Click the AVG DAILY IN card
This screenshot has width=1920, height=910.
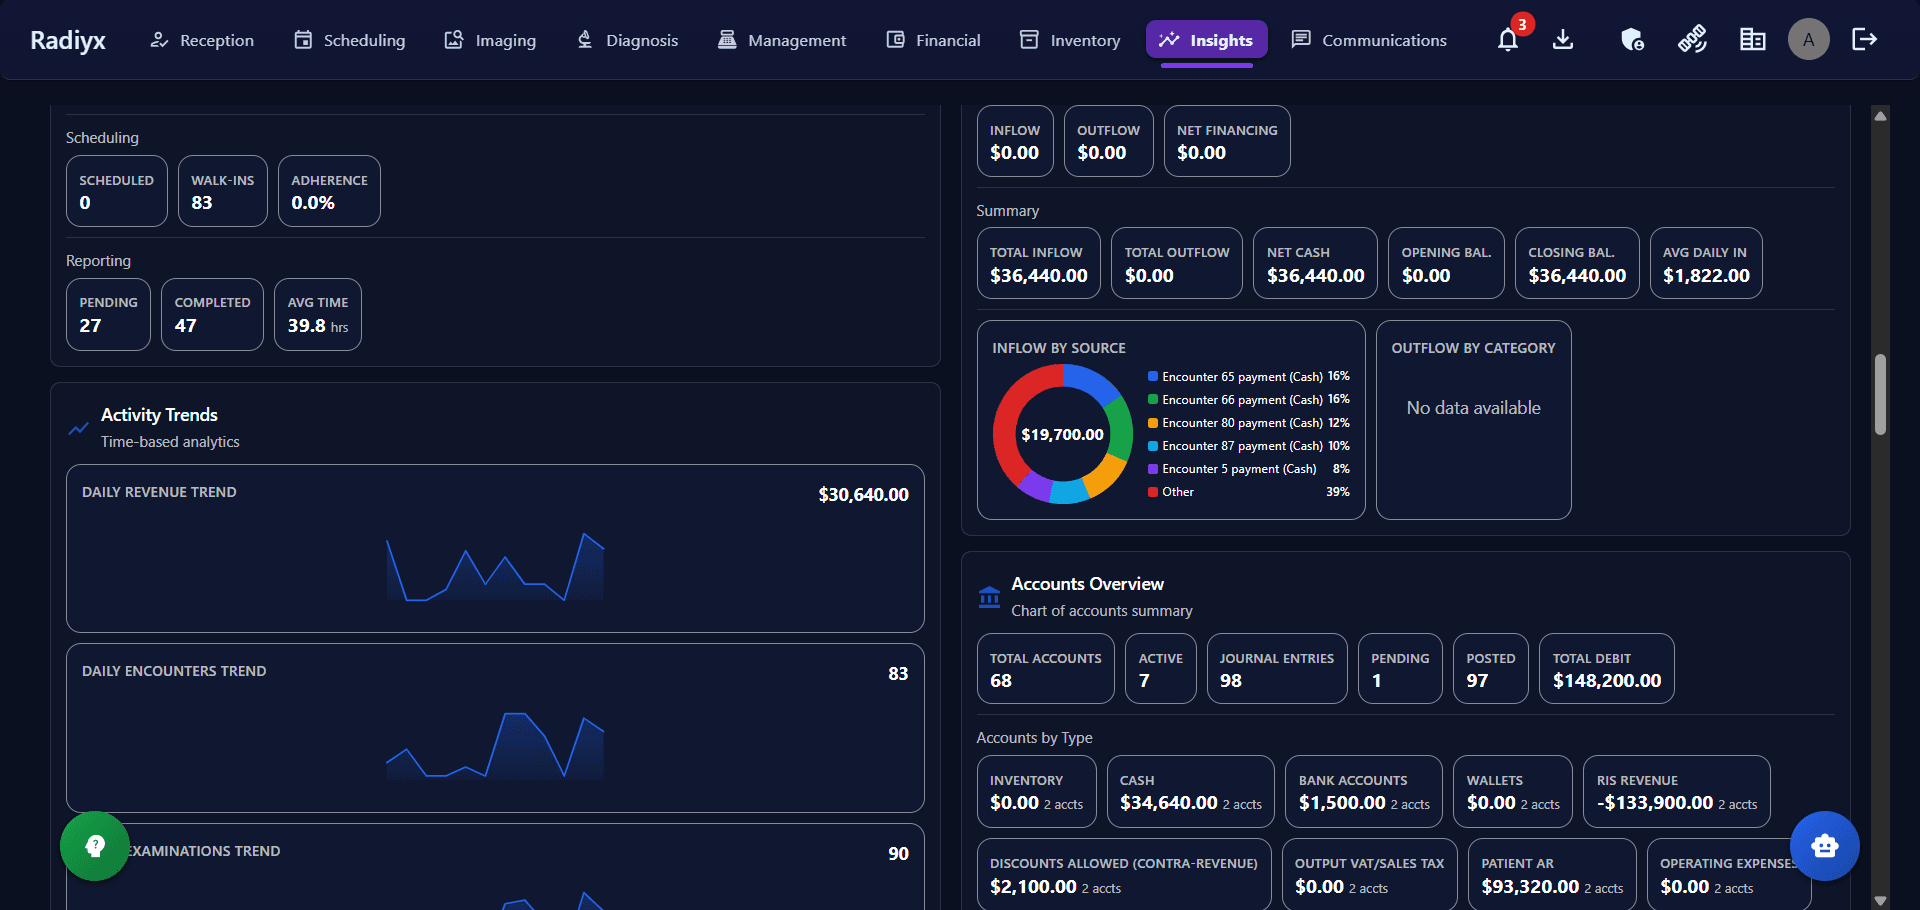[1706, 263]
